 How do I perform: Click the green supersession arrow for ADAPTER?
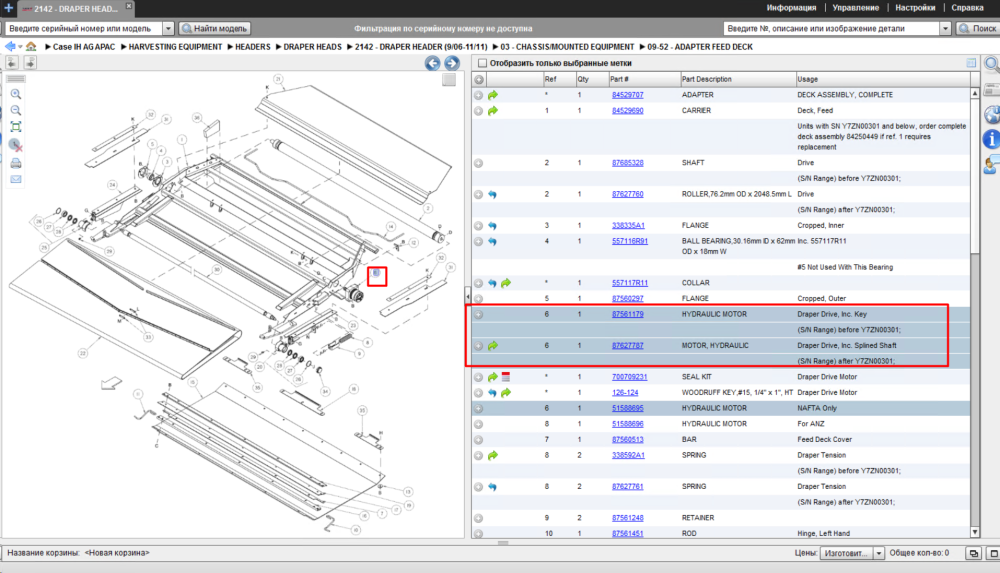click(493, 95)
